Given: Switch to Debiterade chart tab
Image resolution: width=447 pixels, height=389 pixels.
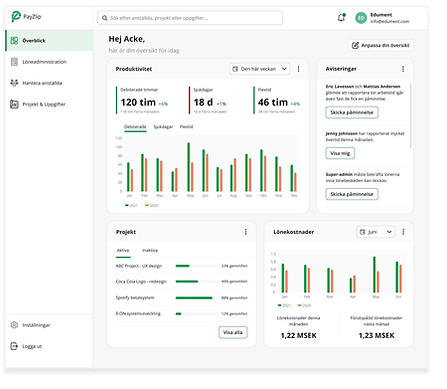Looking at the screenshot, I should (x=135, y=127).
